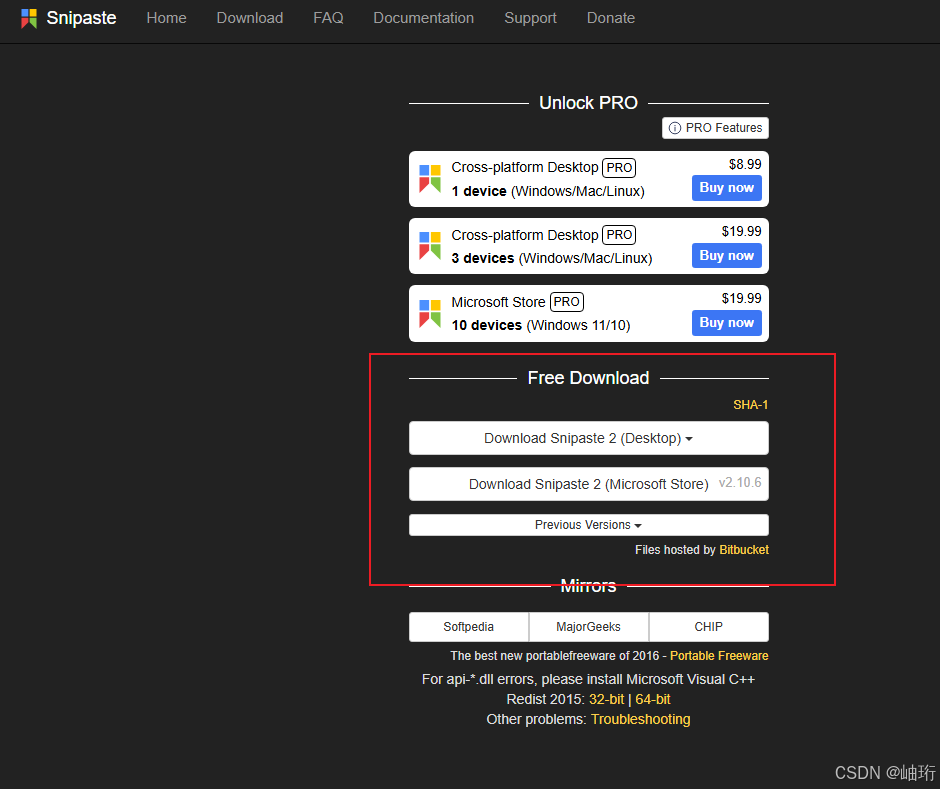Click the "Free Download" heading
940x789 pixels.
coord(588,378)
